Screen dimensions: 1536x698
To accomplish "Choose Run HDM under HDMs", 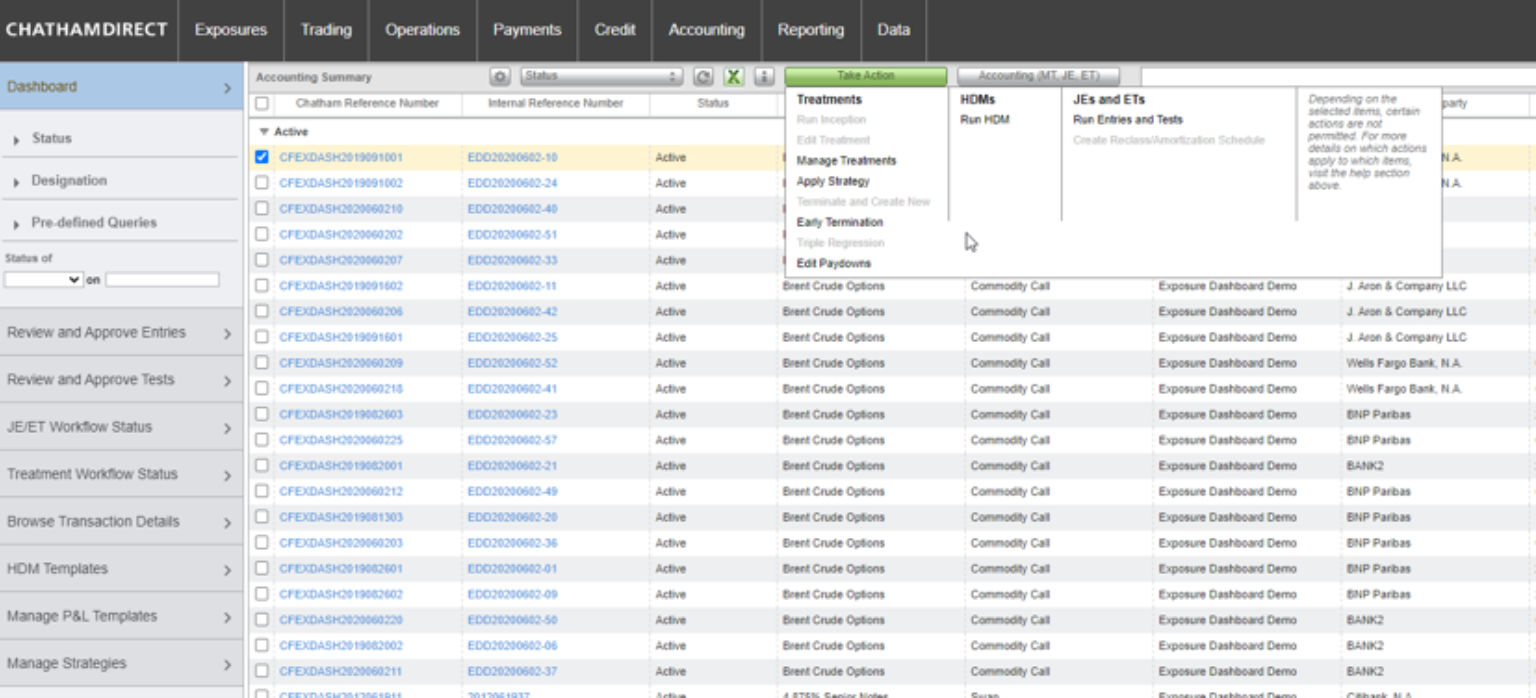I will tap(984, 120).
